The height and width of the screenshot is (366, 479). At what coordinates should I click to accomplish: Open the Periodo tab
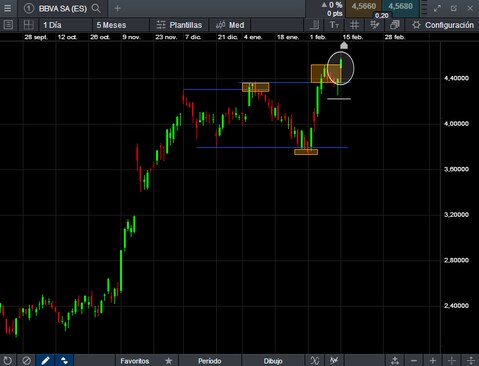(210, 361)
